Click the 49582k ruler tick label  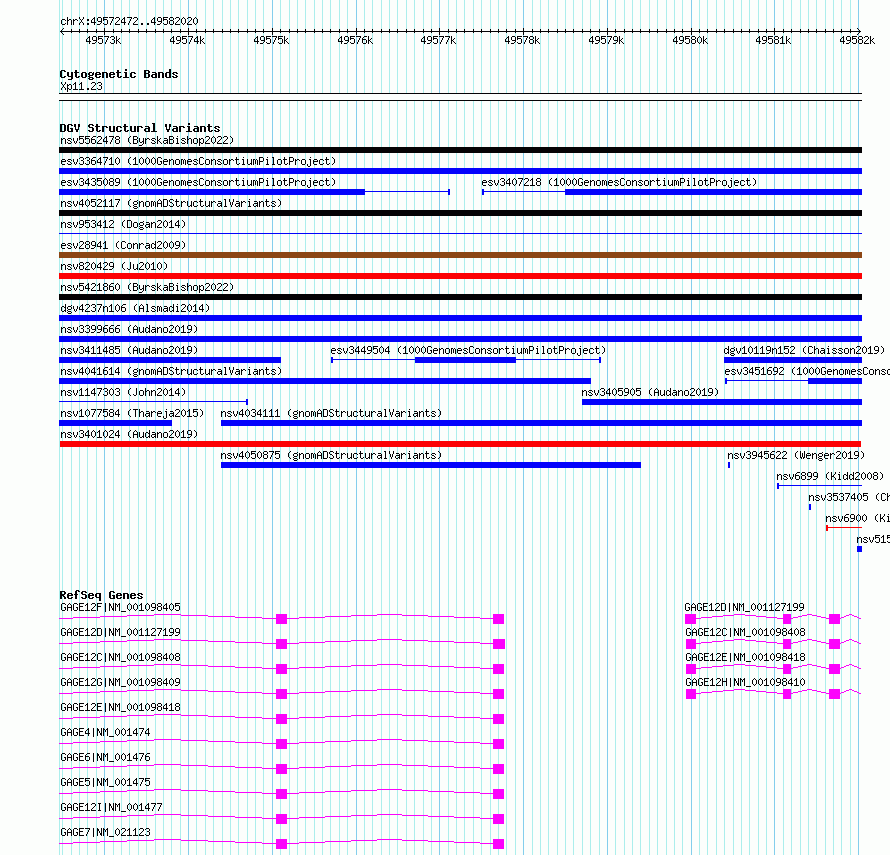point(857,40)
